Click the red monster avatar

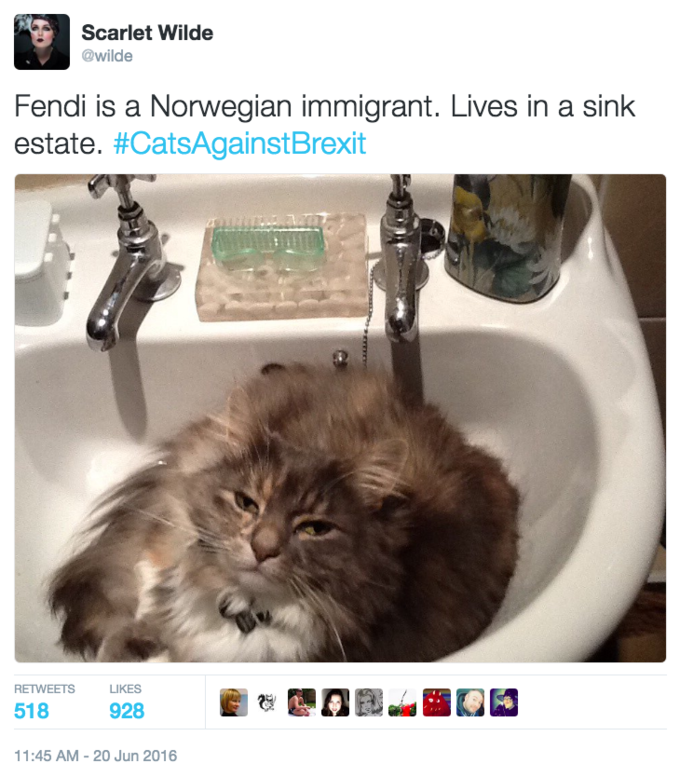coord(437,702)
